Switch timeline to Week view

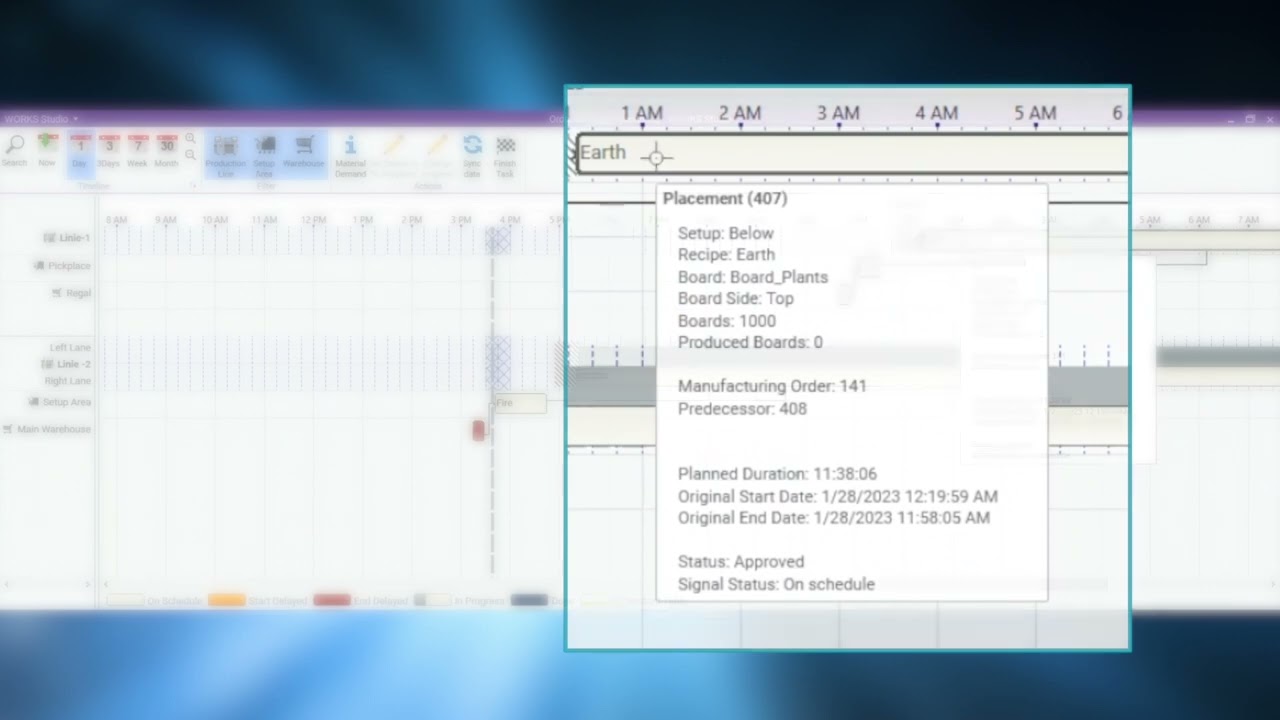point(137,150)
